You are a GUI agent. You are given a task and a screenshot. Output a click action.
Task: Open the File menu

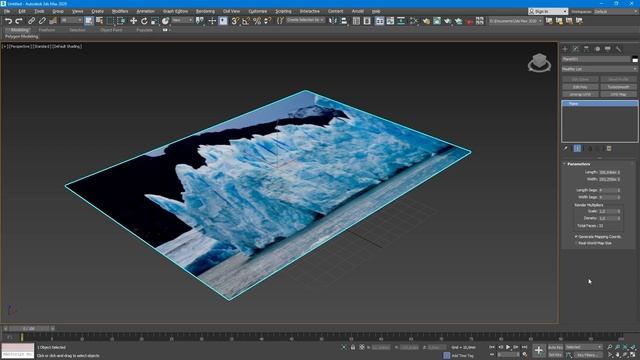pos(7,11)
